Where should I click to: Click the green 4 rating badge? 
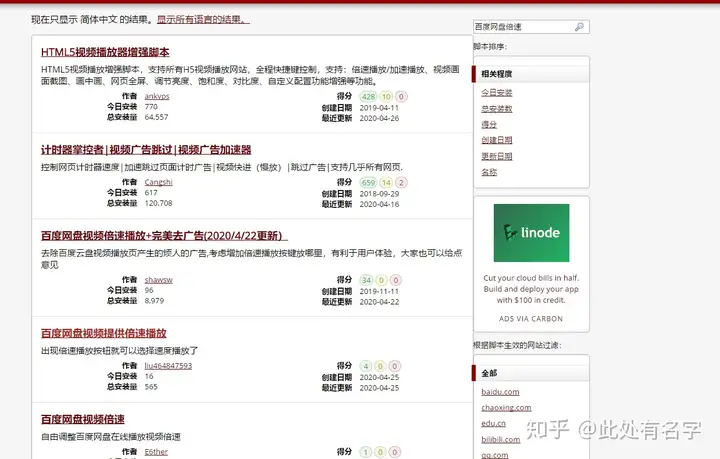coord(366,366)
